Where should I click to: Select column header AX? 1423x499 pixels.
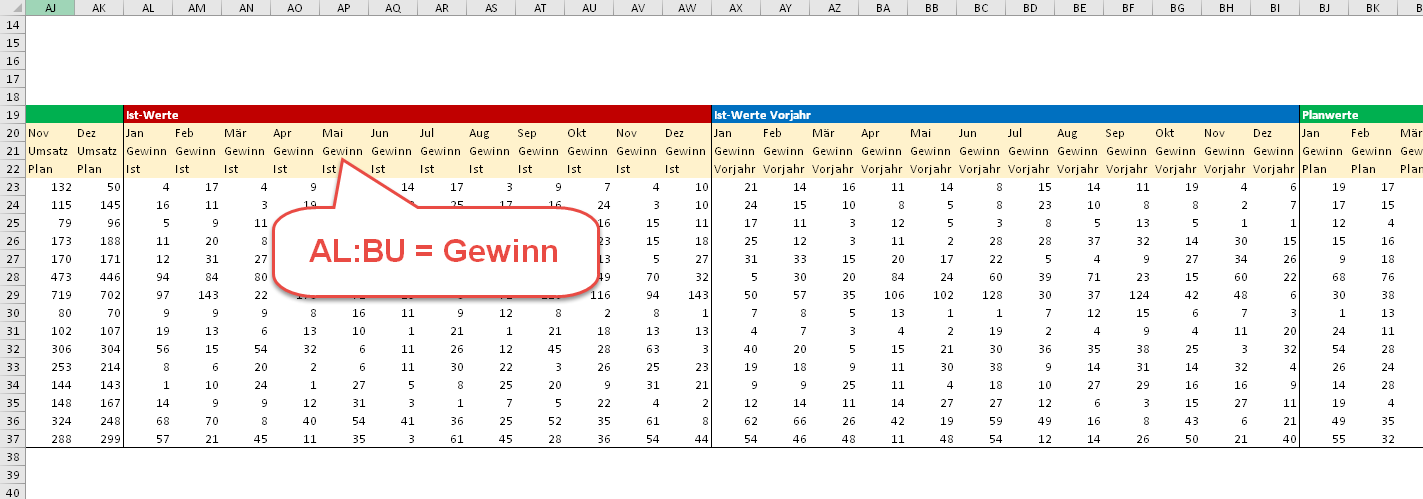[x=735, y=8]
